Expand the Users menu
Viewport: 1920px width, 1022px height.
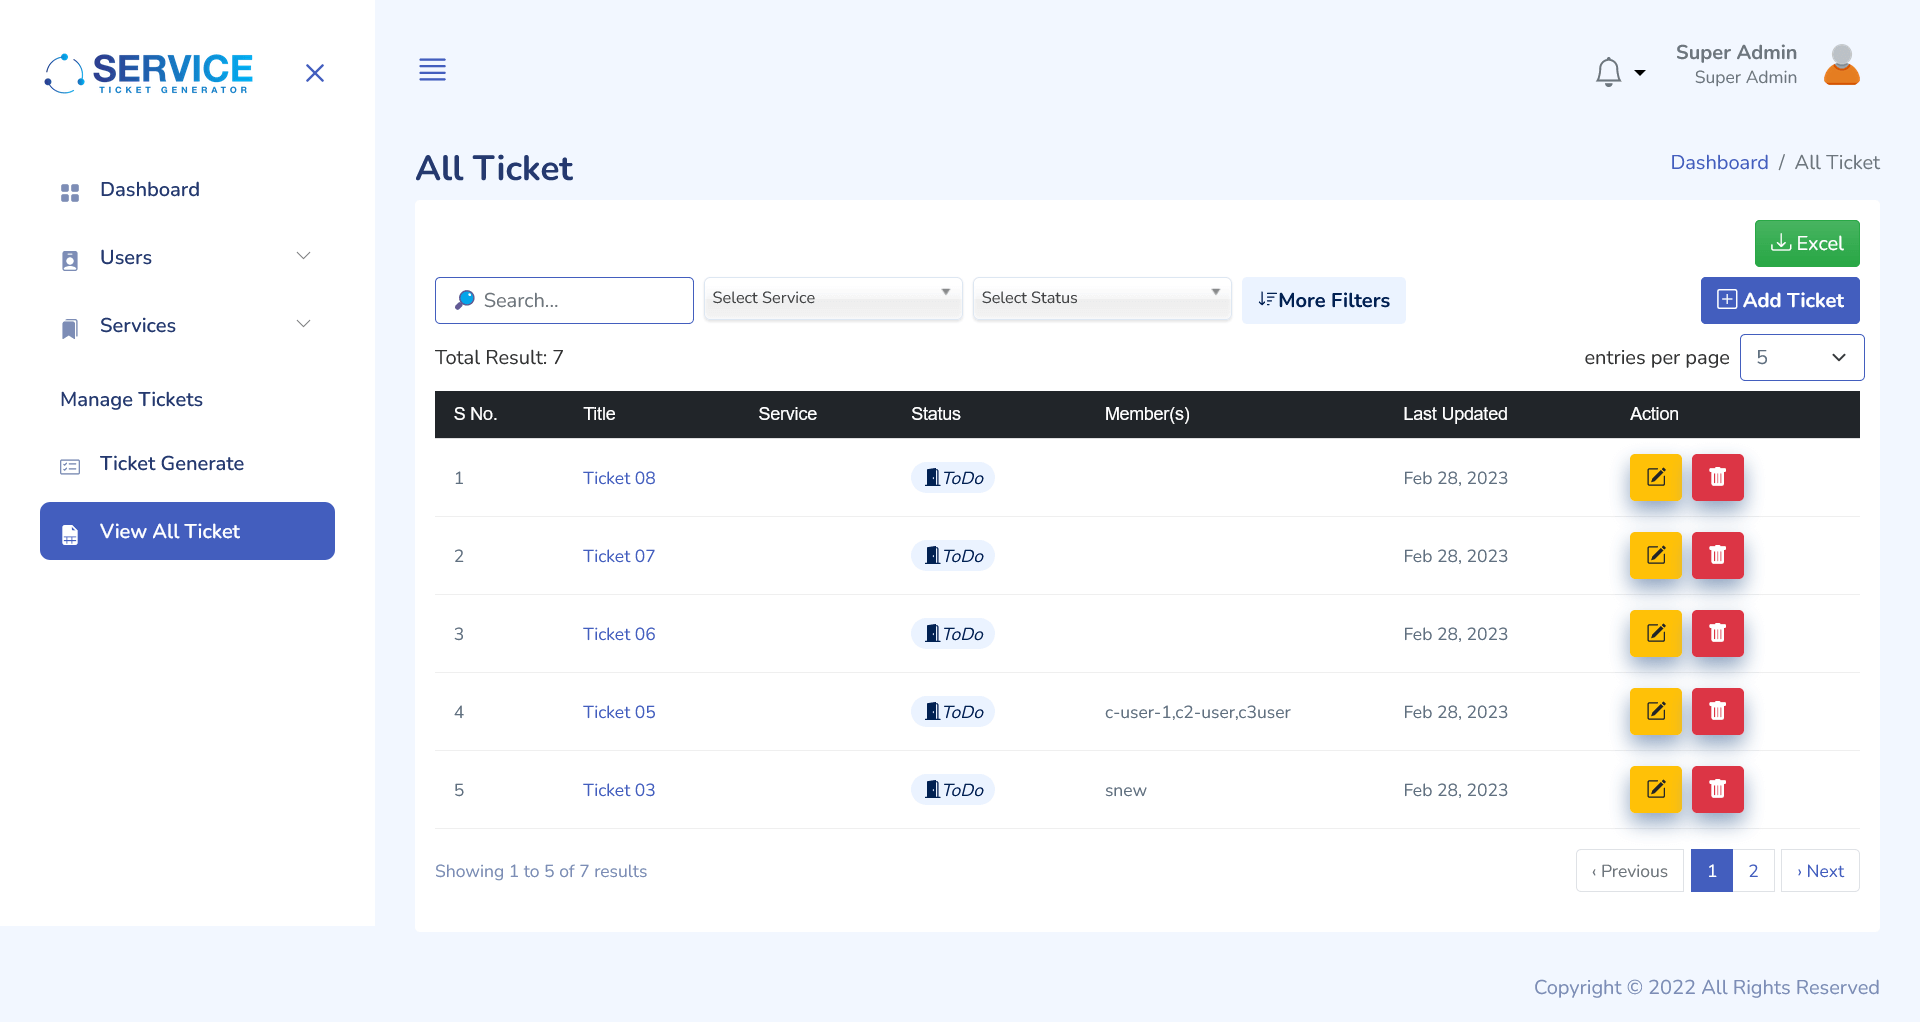186,258
